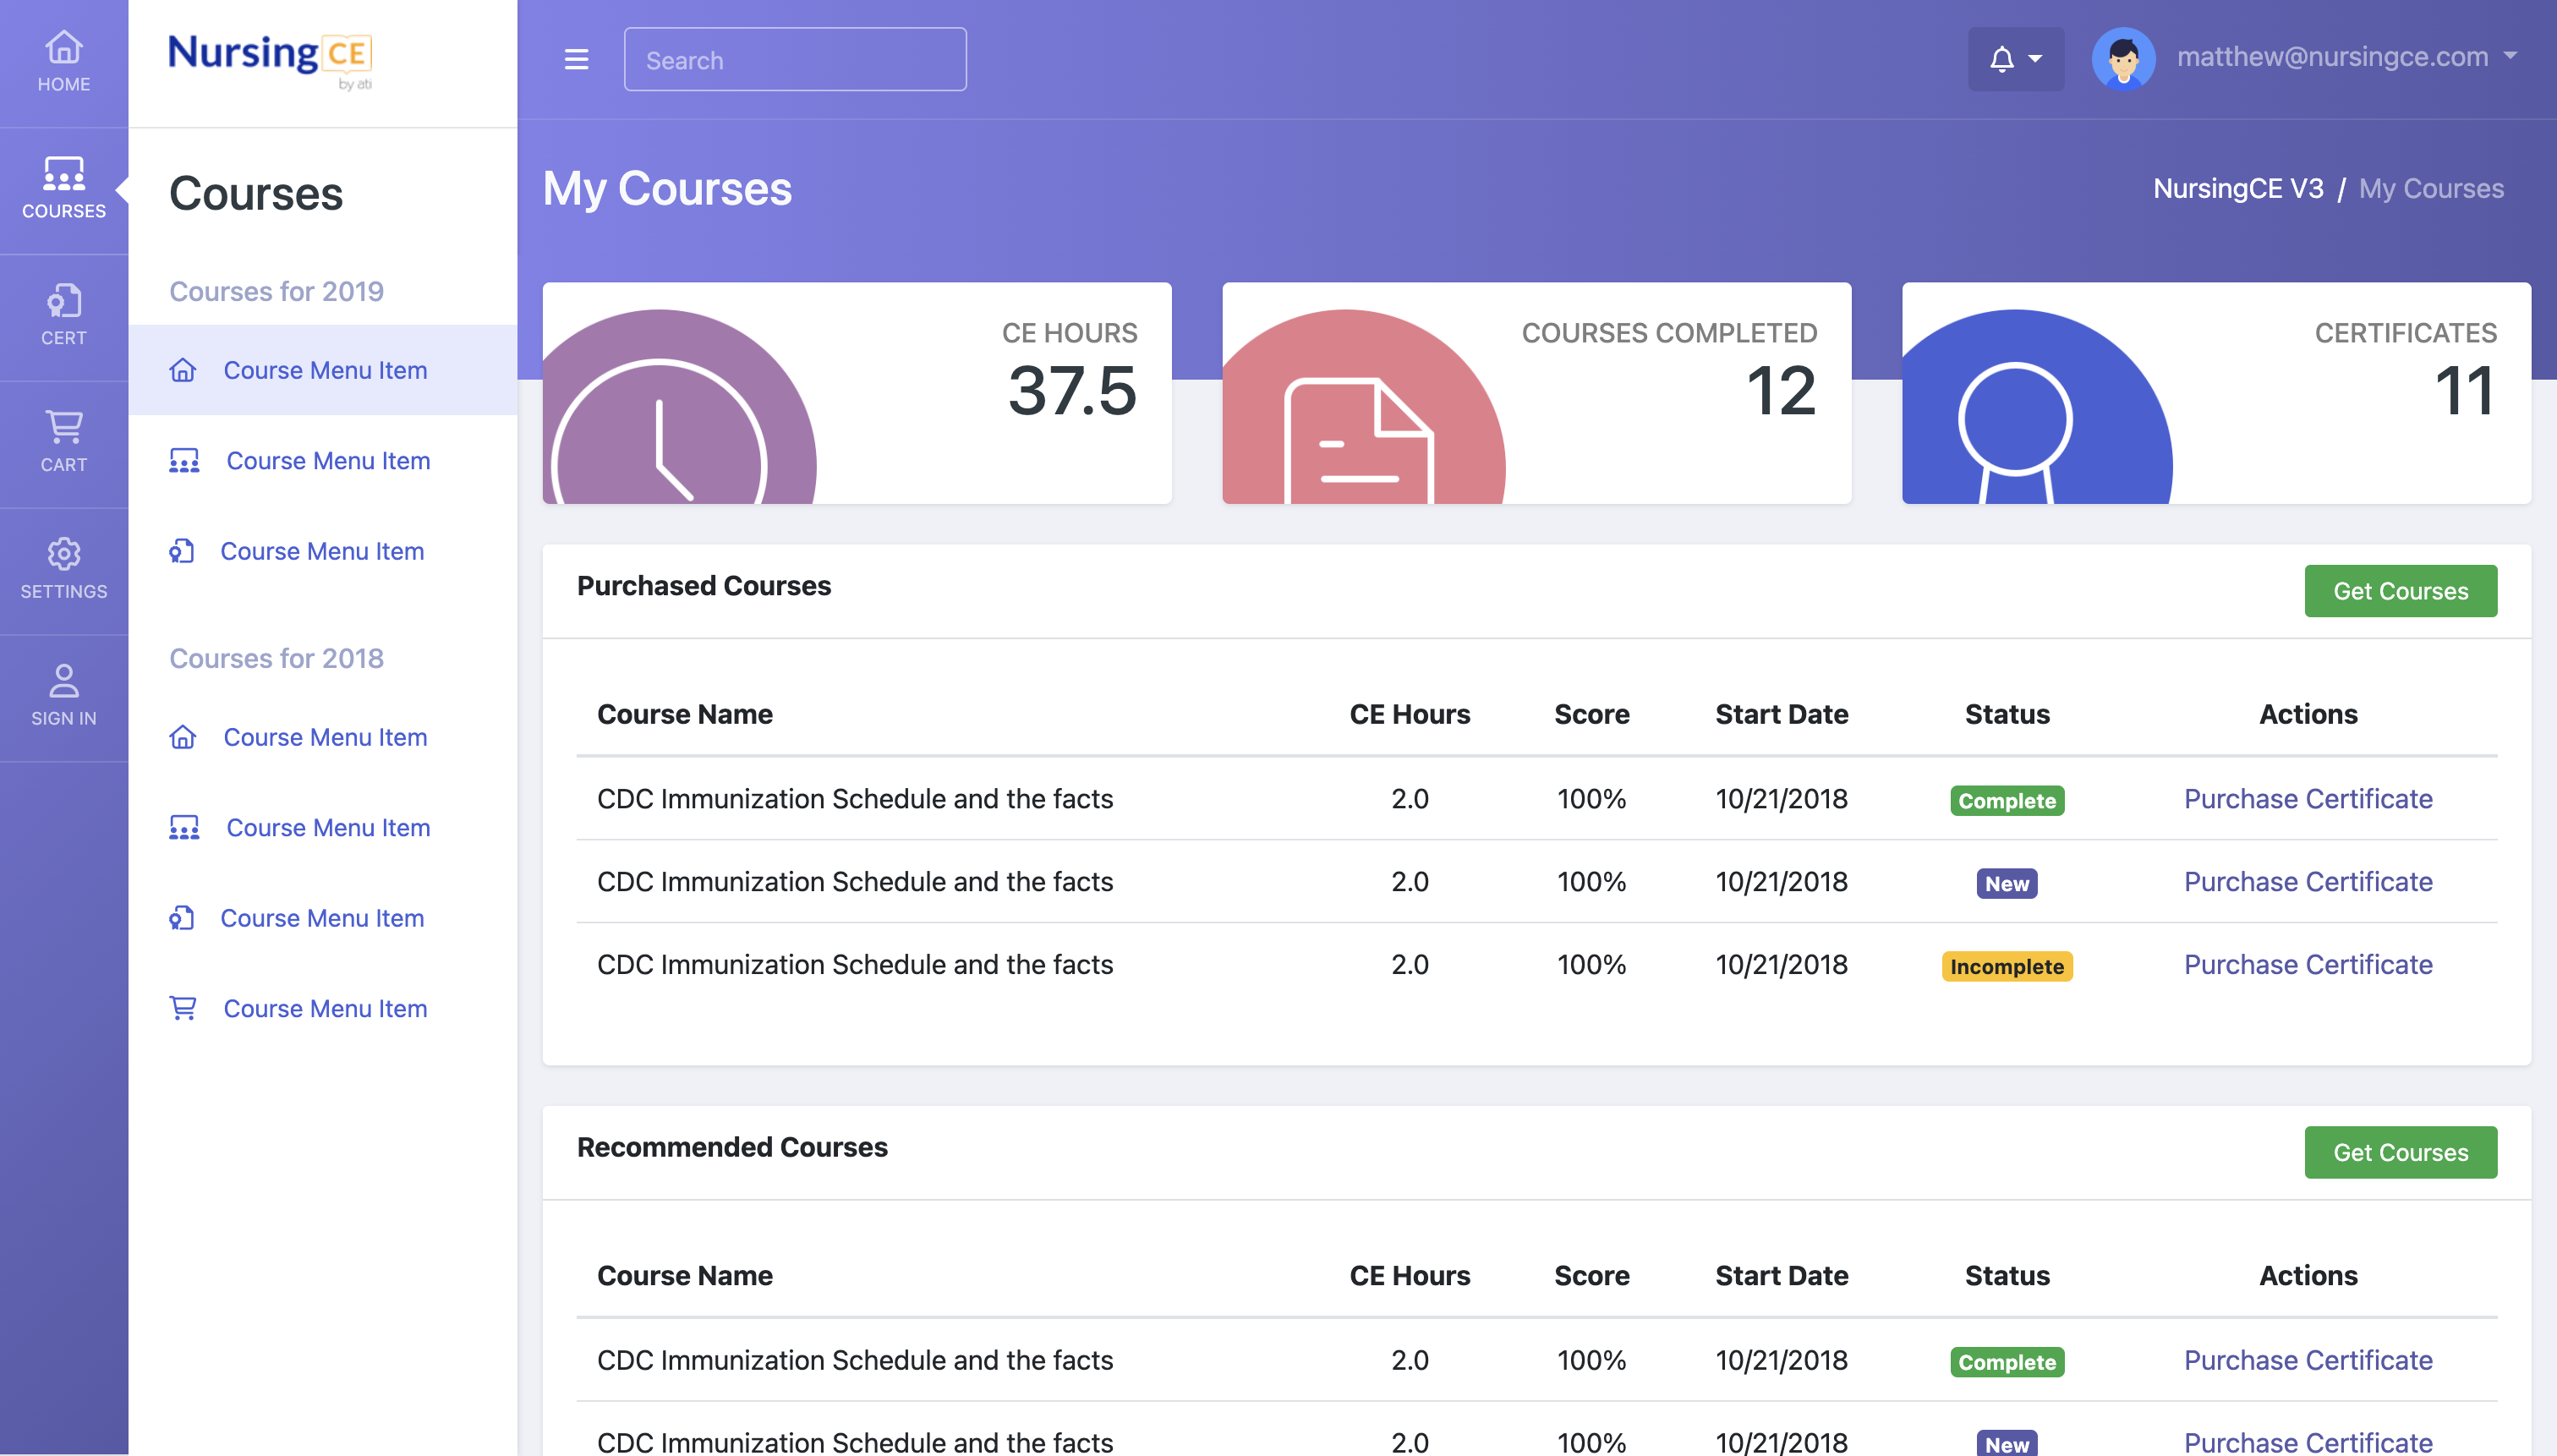
Task: Open the shopping Cart from the sidebar
Action: pos(63,442)
